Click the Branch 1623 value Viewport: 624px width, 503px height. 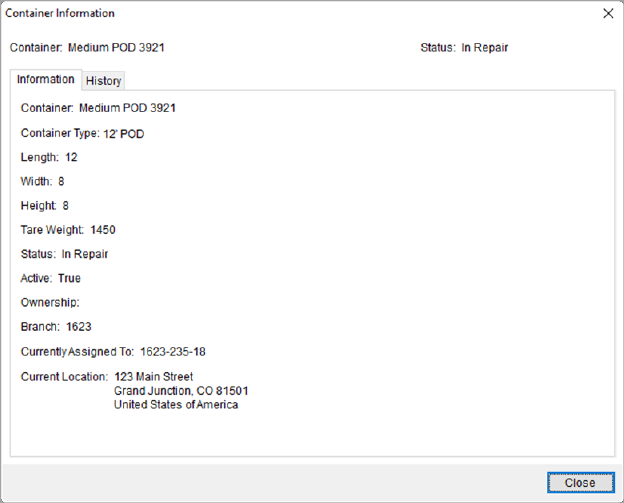[x=79, y=326]
